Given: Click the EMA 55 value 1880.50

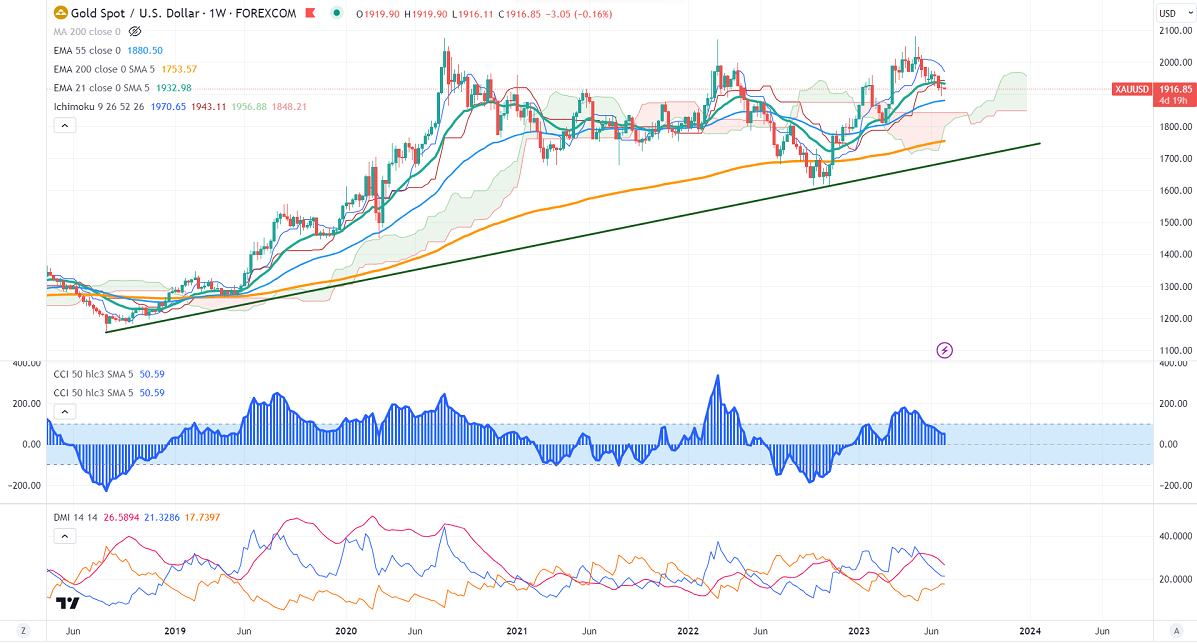Looking at the screenshot, I should (x=145, y=50).
